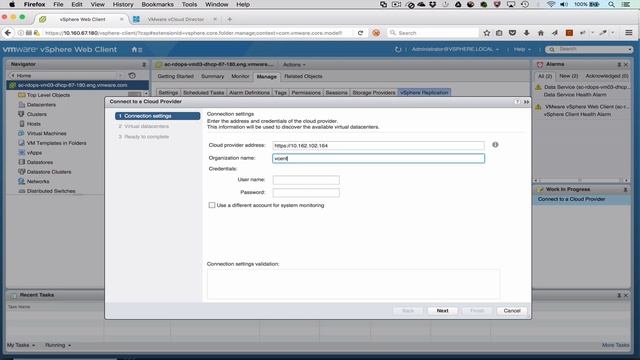Image resolution: width=640 pixels, height=360 pixels.
Task: Open the My Tasks dropdown
Action: coord(21,345)
